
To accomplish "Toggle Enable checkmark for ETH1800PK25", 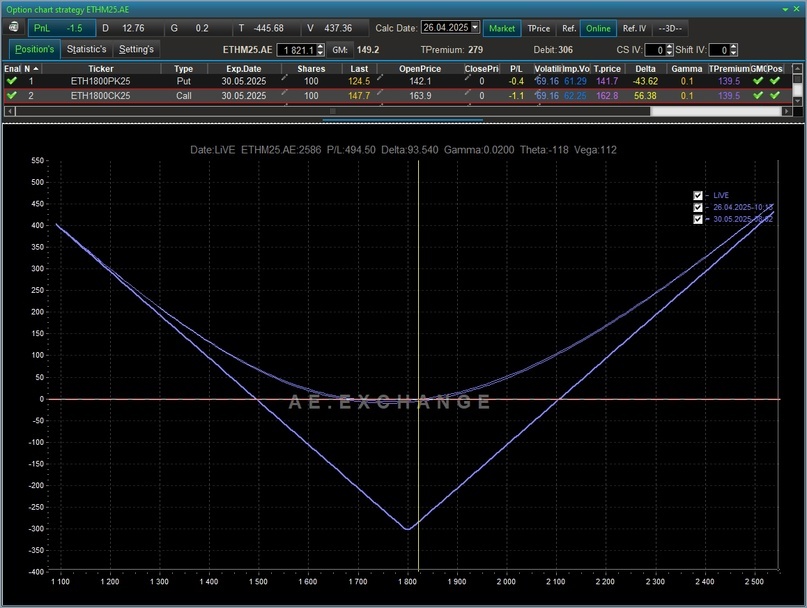I will tap(12, 81).
